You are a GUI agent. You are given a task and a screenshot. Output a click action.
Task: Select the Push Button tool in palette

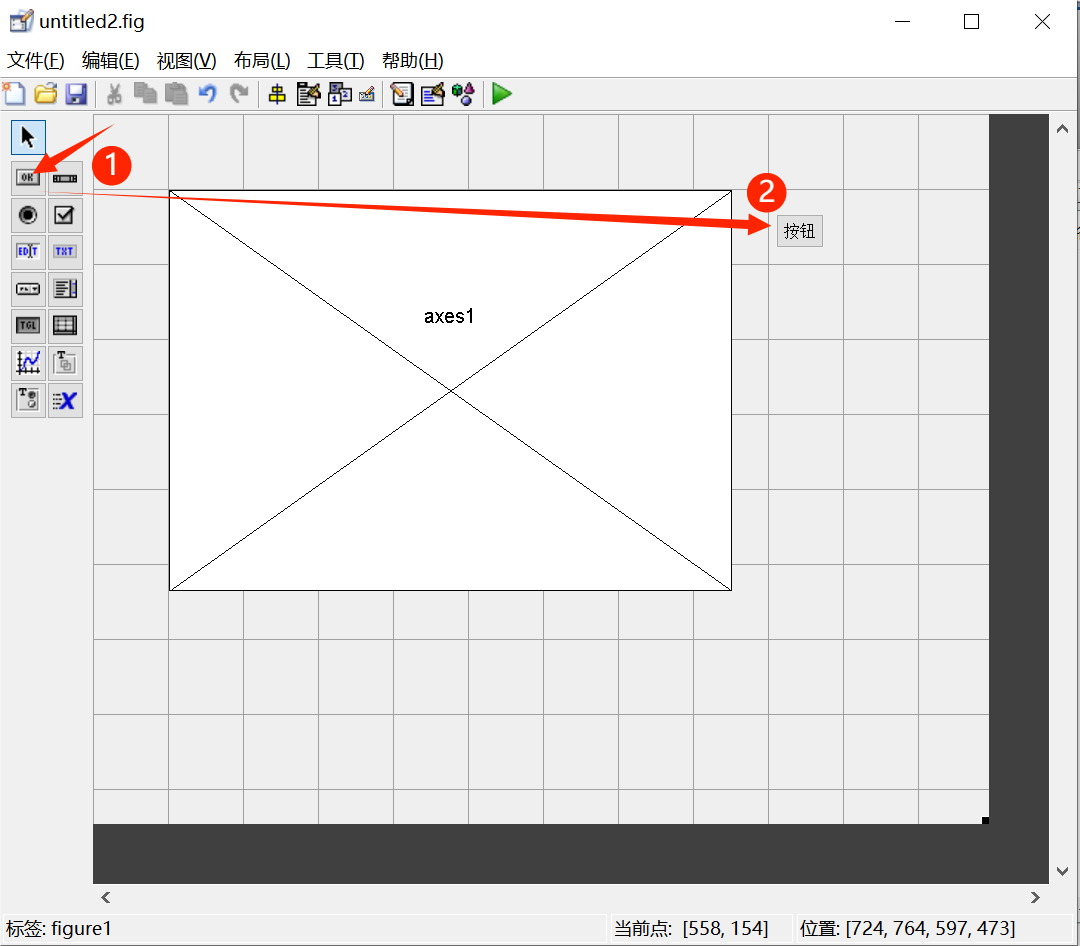click(x=28, y=178)
